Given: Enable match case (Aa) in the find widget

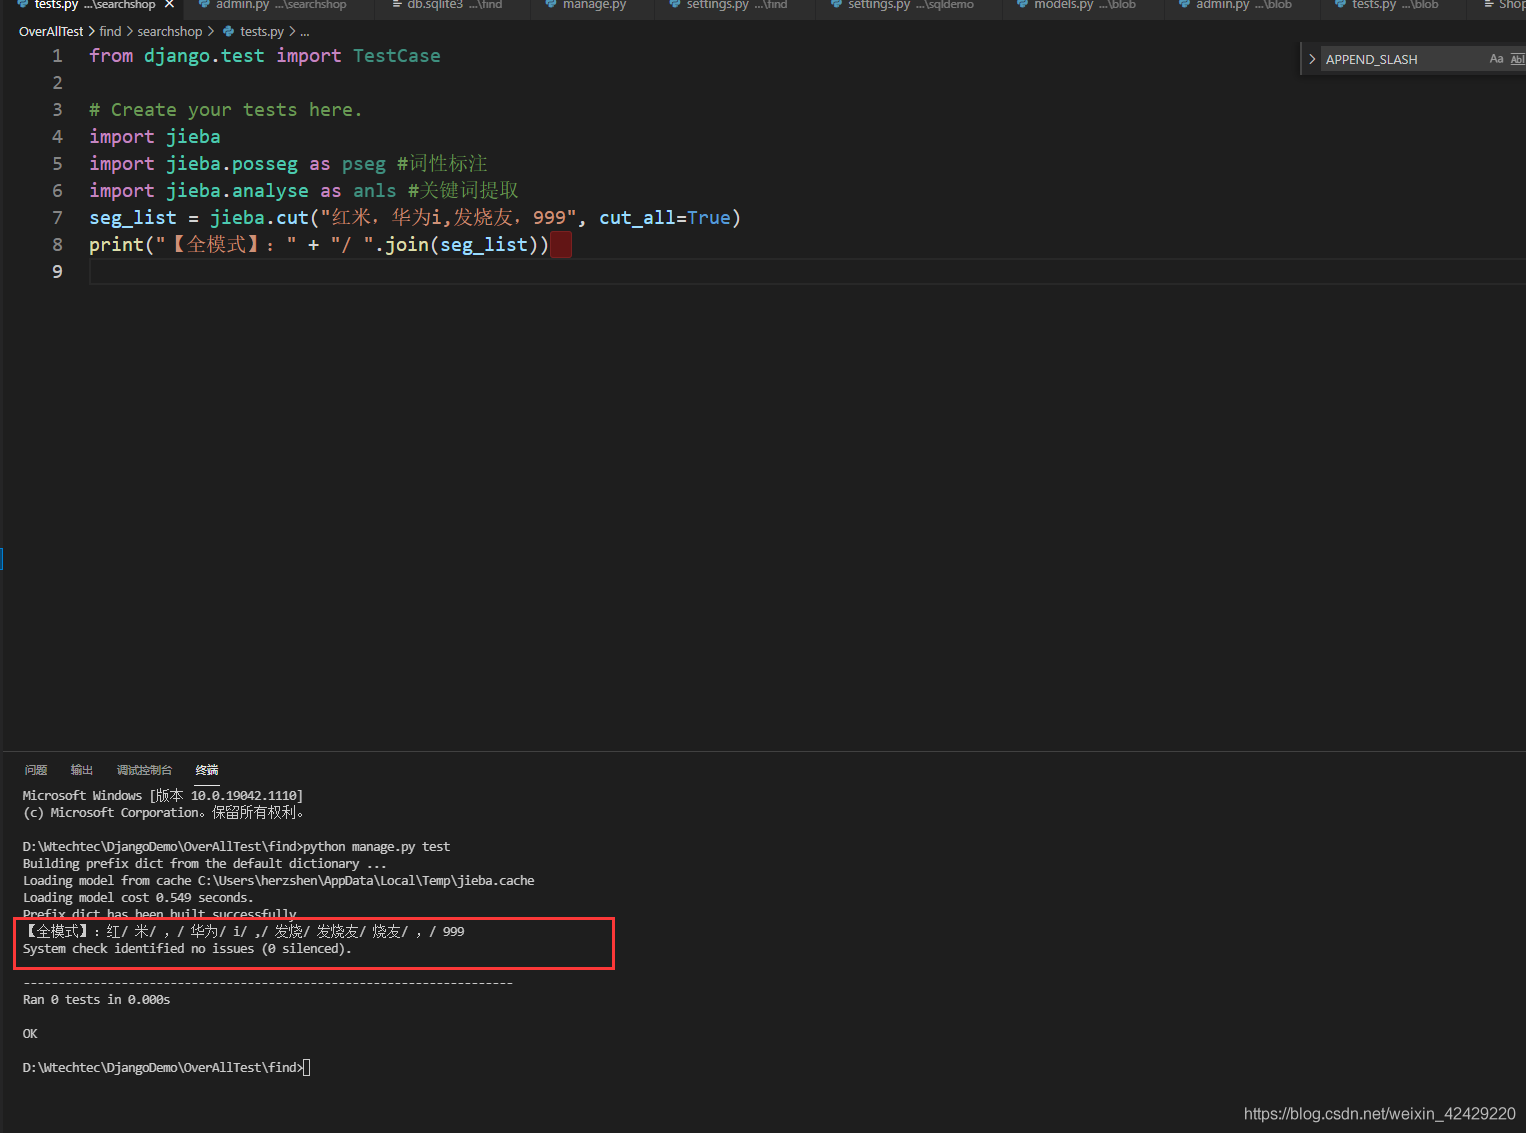Looking at the screenshot, I should click(1496, 58).
